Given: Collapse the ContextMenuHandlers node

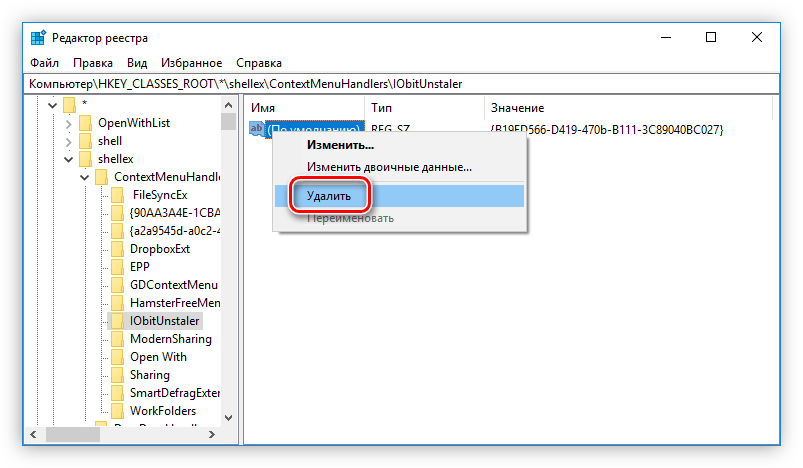Looking at the screenshot, I should pos(85,177).
